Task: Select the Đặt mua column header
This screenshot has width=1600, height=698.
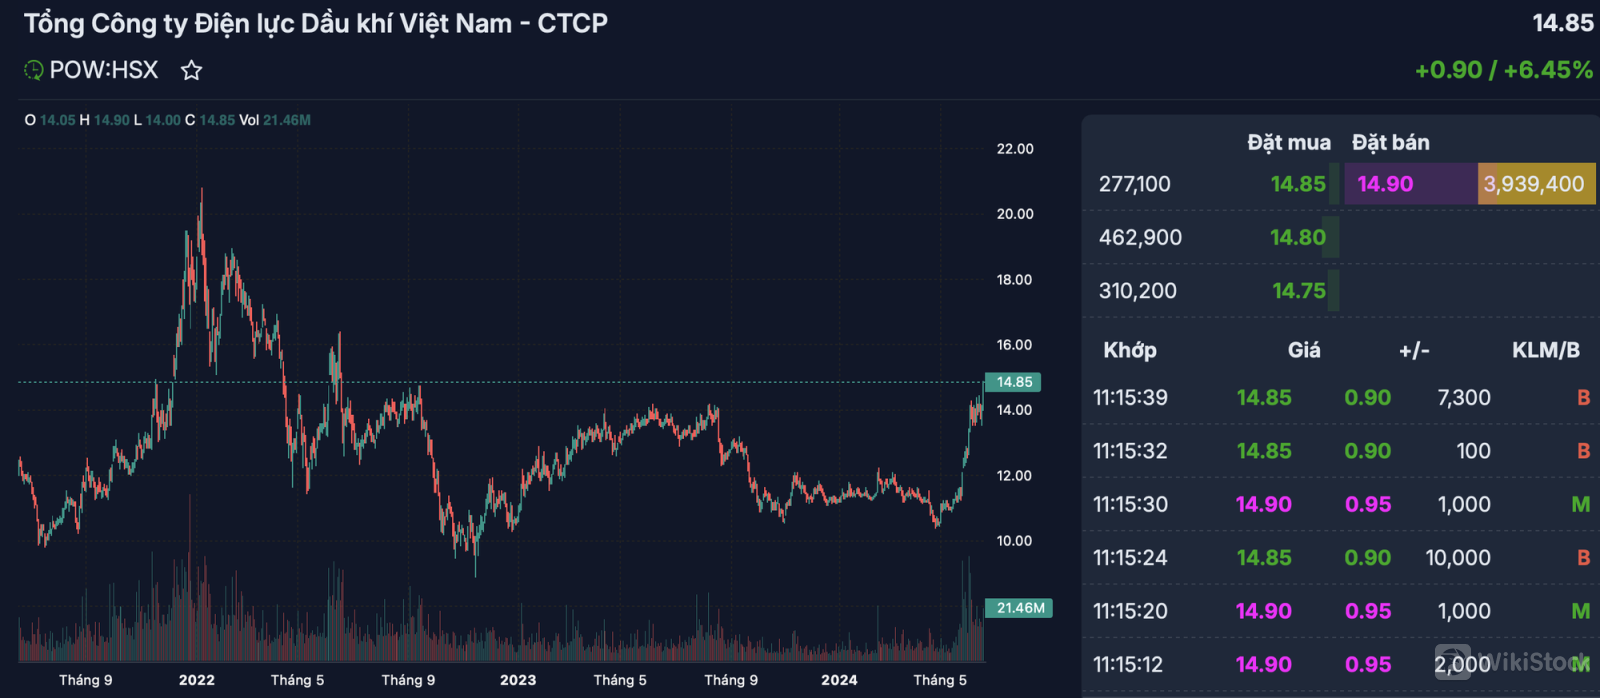Action: [1288, 143]
